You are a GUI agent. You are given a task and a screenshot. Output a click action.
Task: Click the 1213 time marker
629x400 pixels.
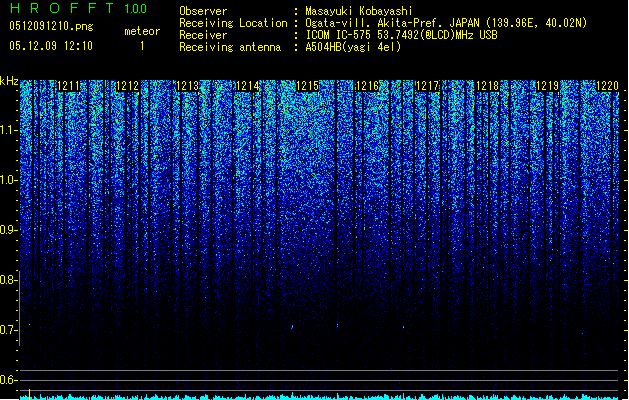(x=187, y=86)
